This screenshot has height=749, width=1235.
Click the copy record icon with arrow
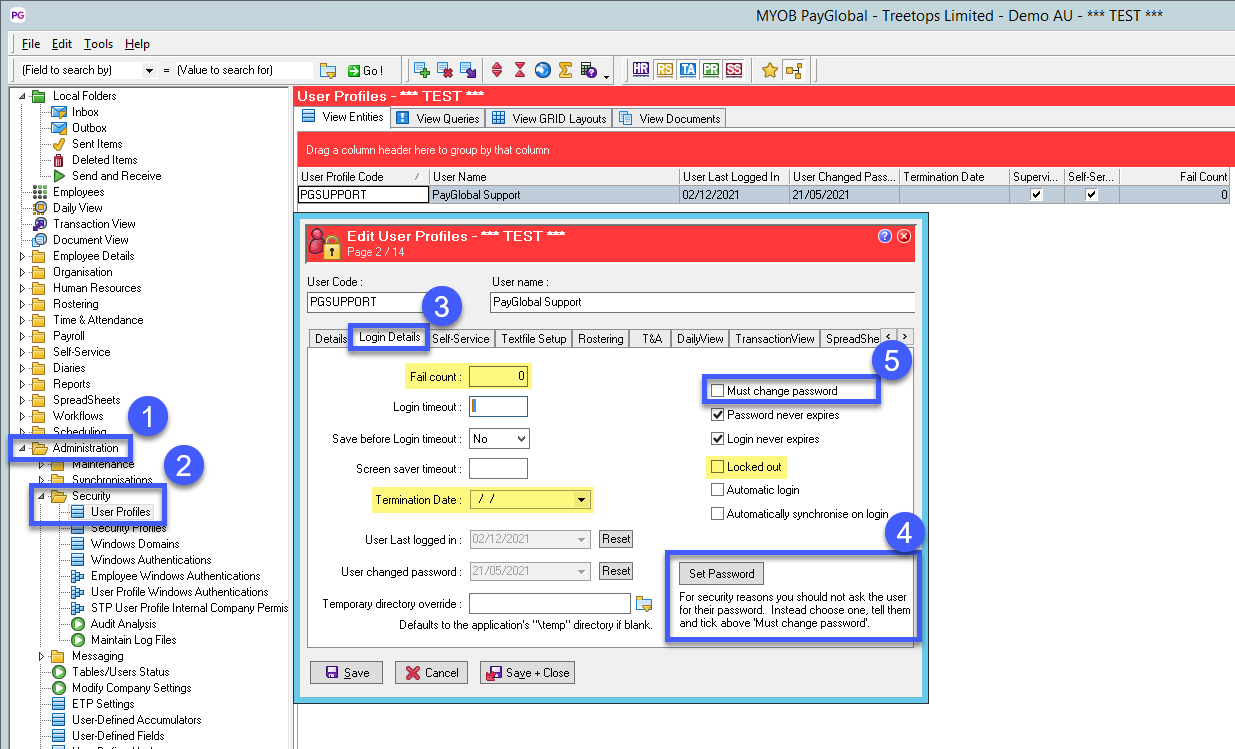pyautogui.click(x=468, y=70)
